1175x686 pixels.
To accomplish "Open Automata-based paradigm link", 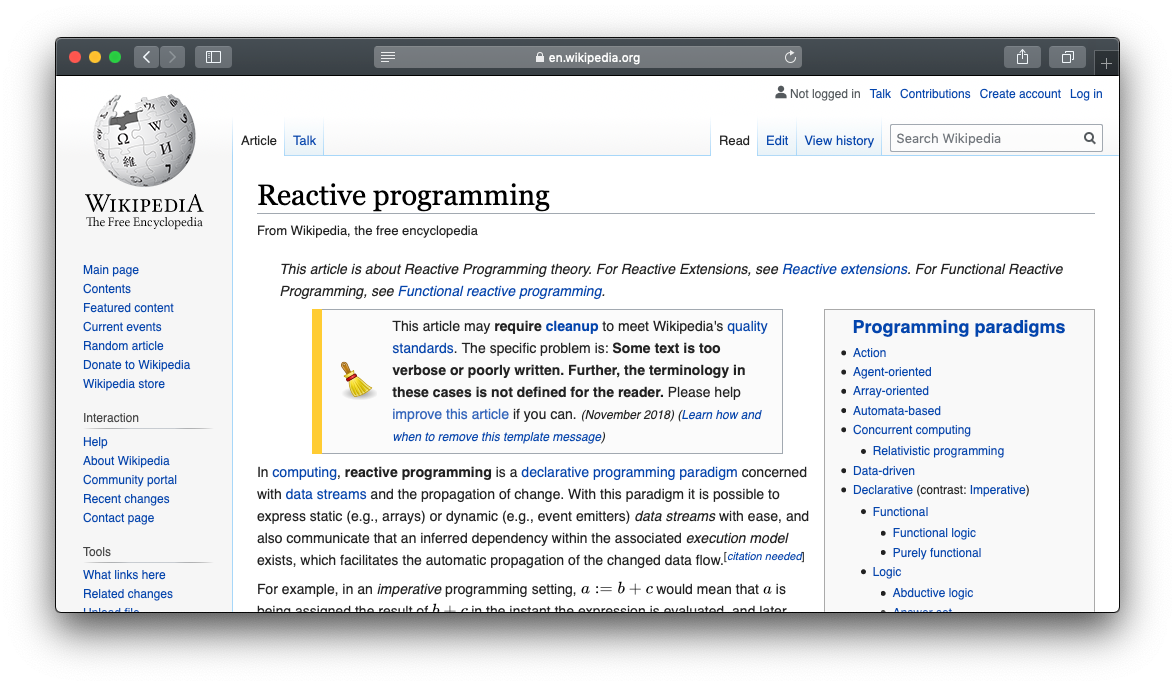I will coord(896,411).
